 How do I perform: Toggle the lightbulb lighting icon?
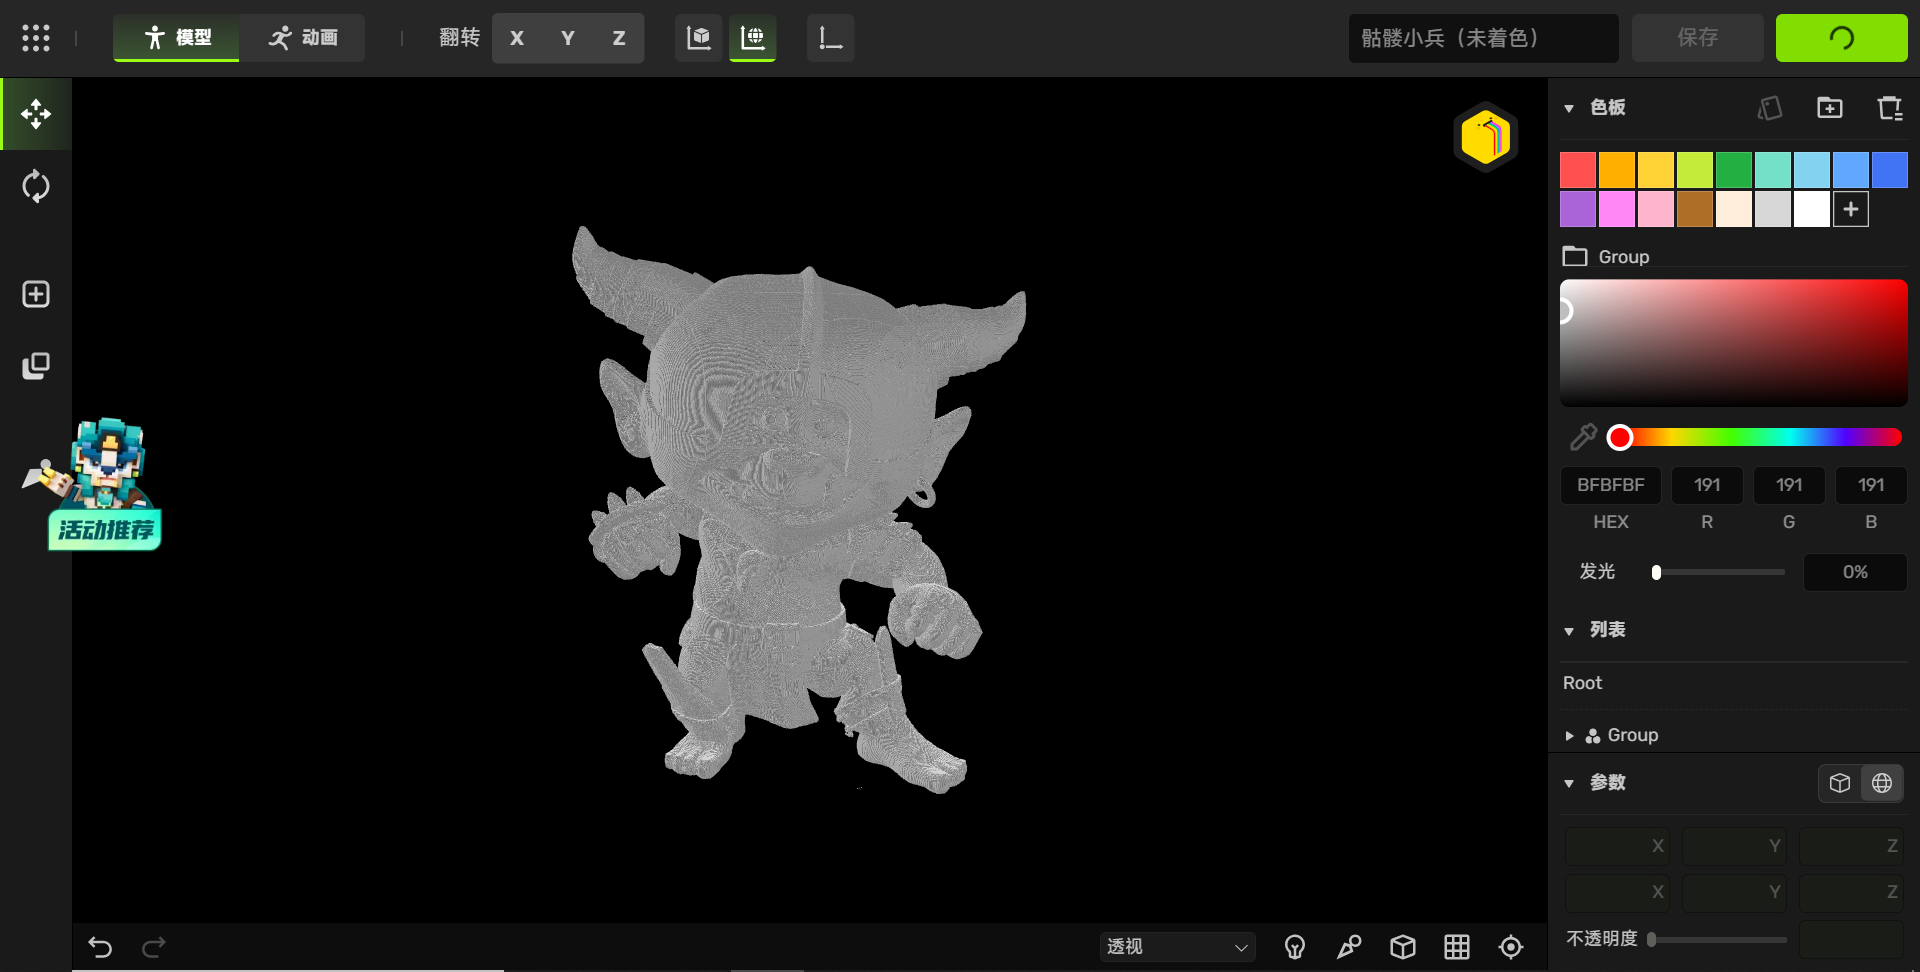(x=1295, y=947)
